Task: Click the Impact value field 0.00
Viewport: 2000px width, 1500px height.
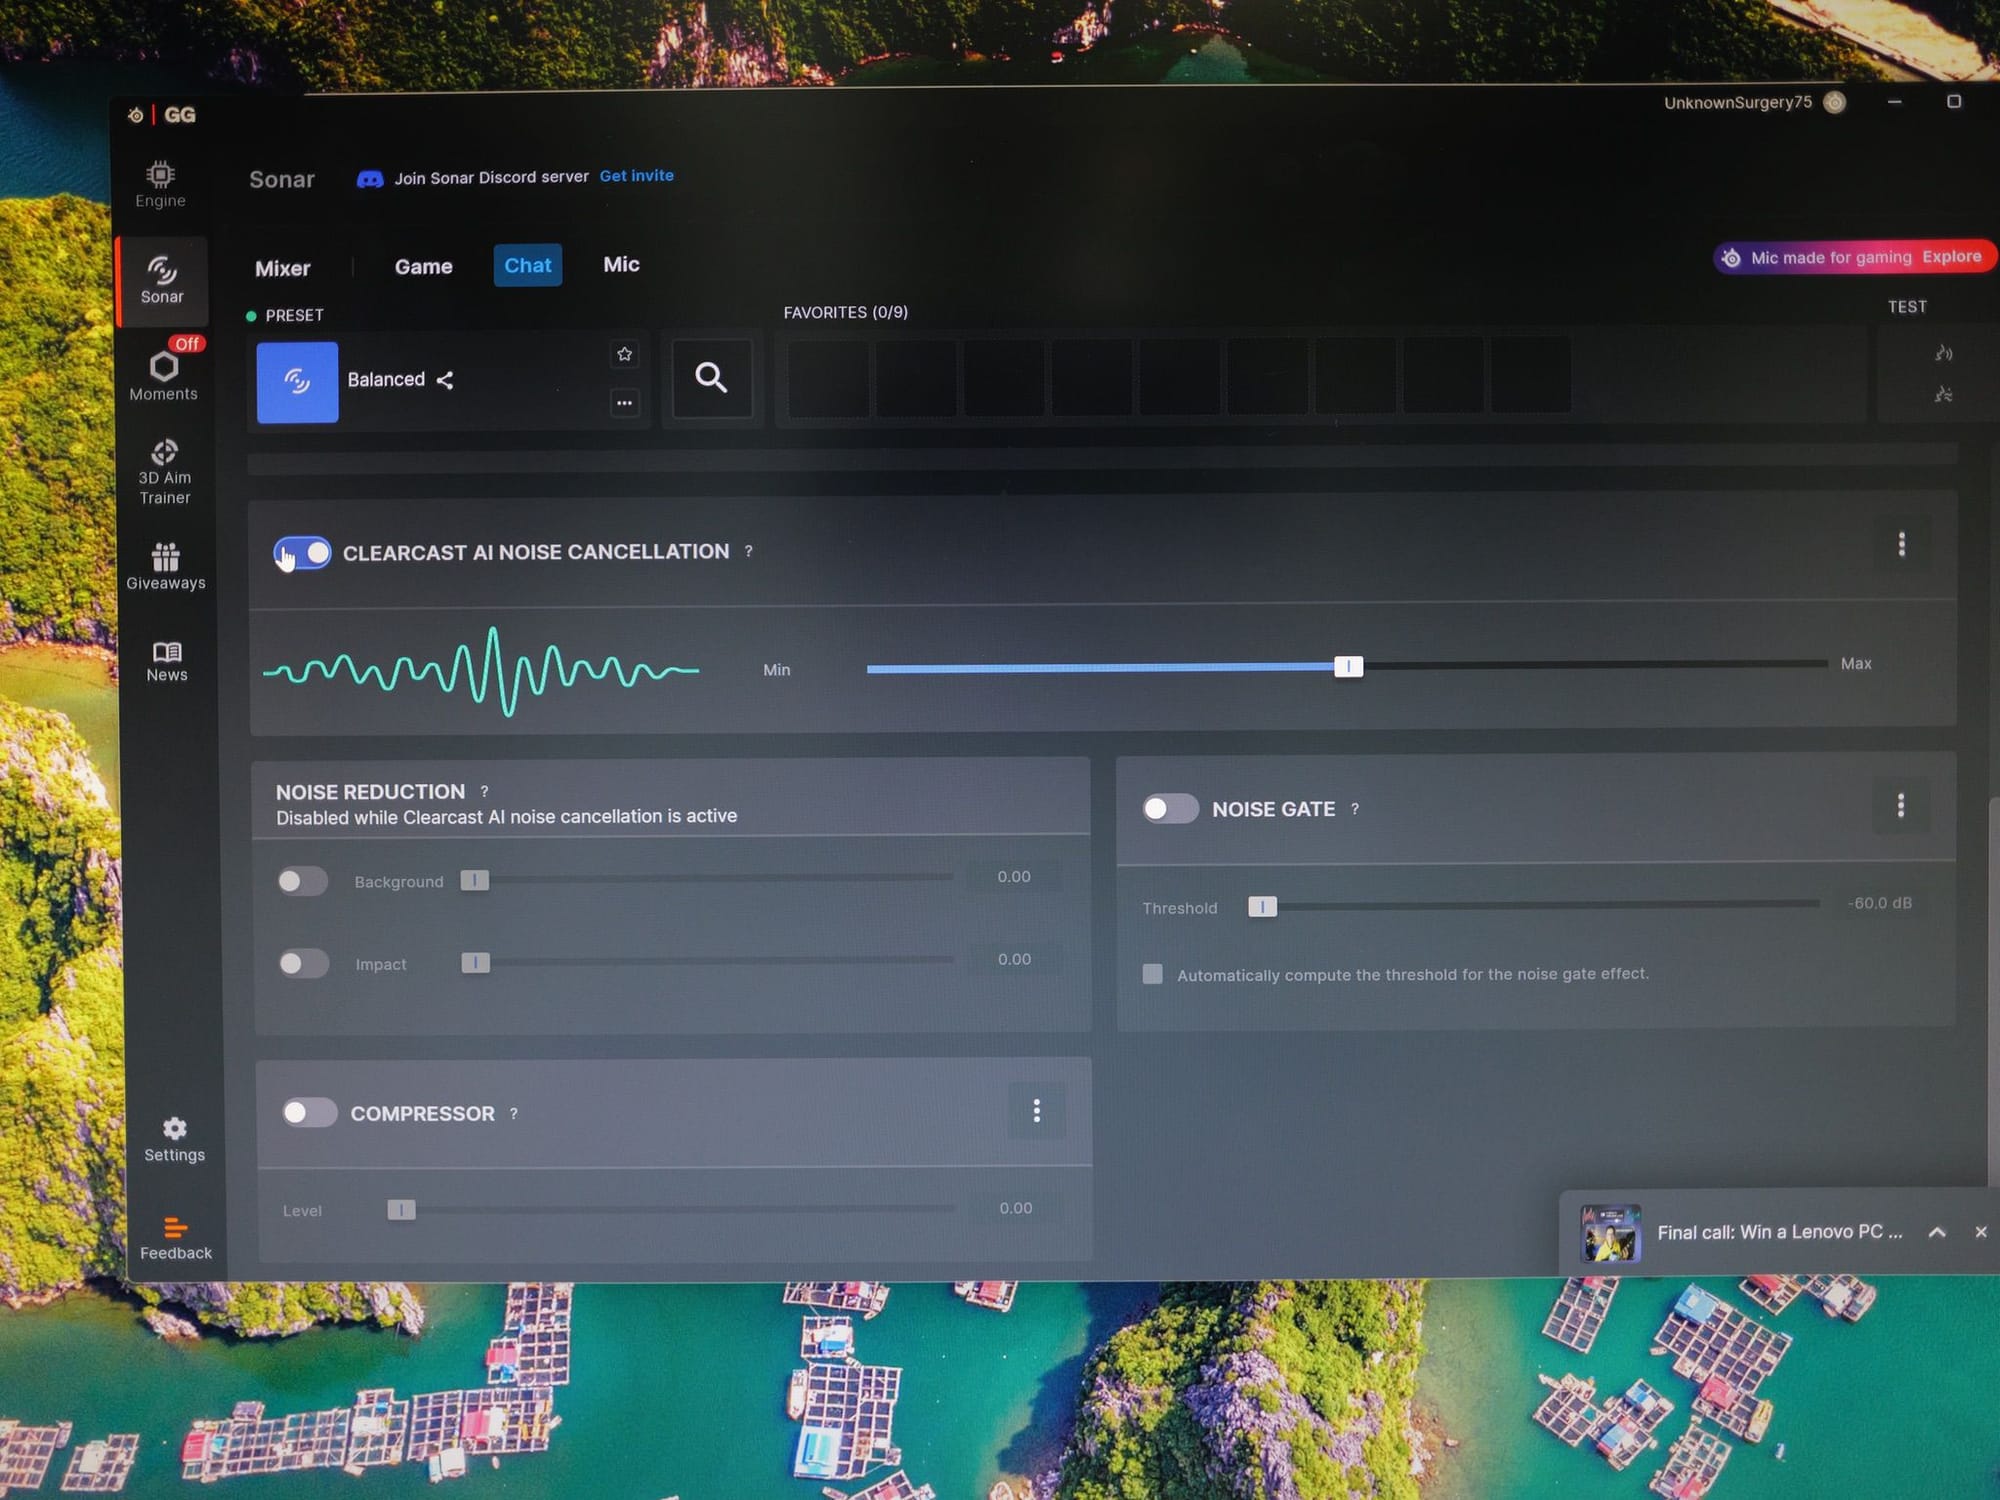Action: [1014, 959]
